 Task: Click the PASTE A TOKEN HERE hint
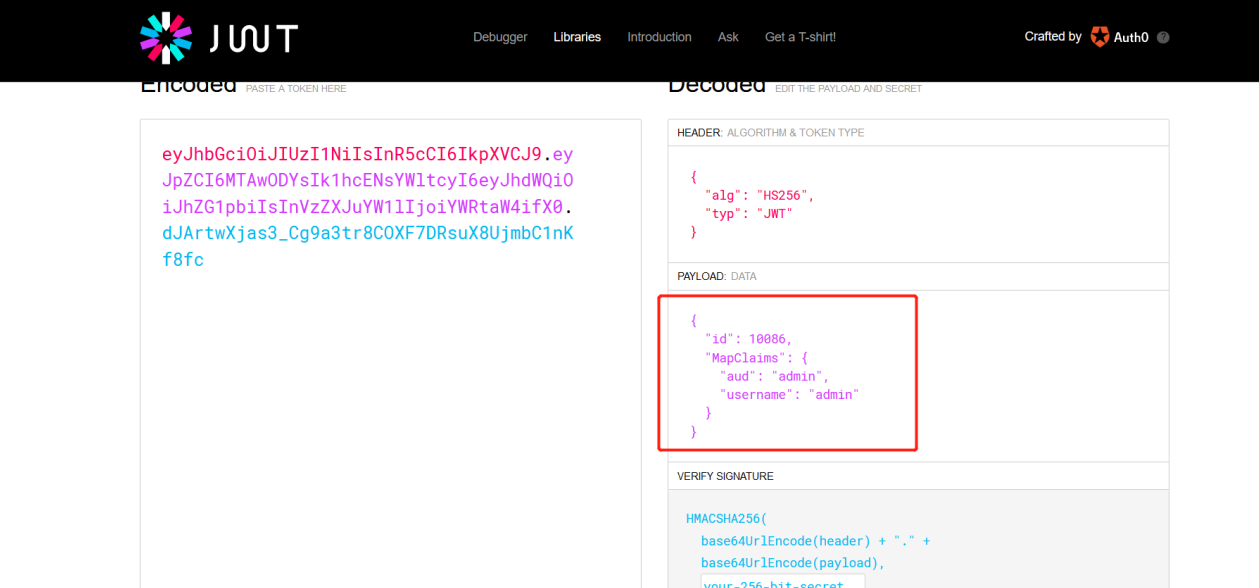(296, 89)
